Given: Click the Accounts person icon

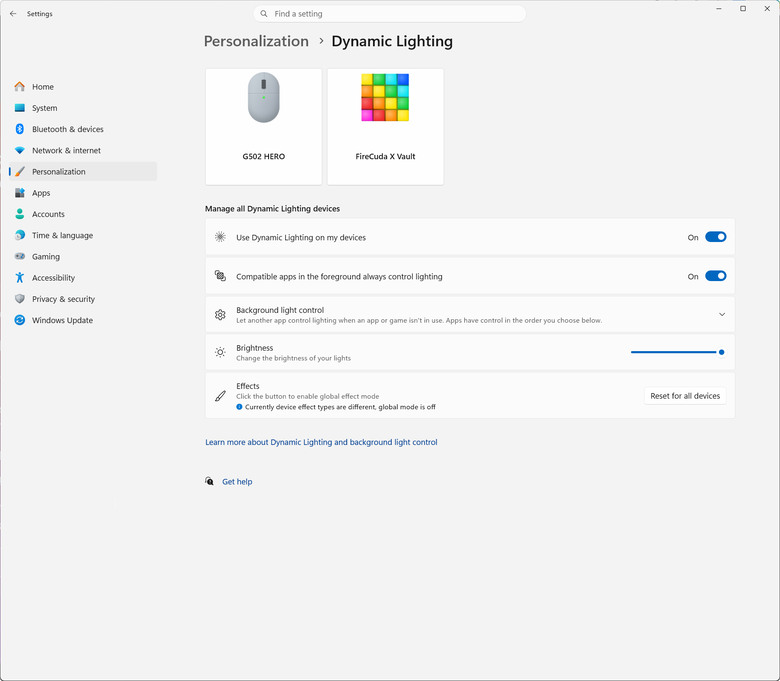Looking at the screenshot, I should click(x=19, y=214).
